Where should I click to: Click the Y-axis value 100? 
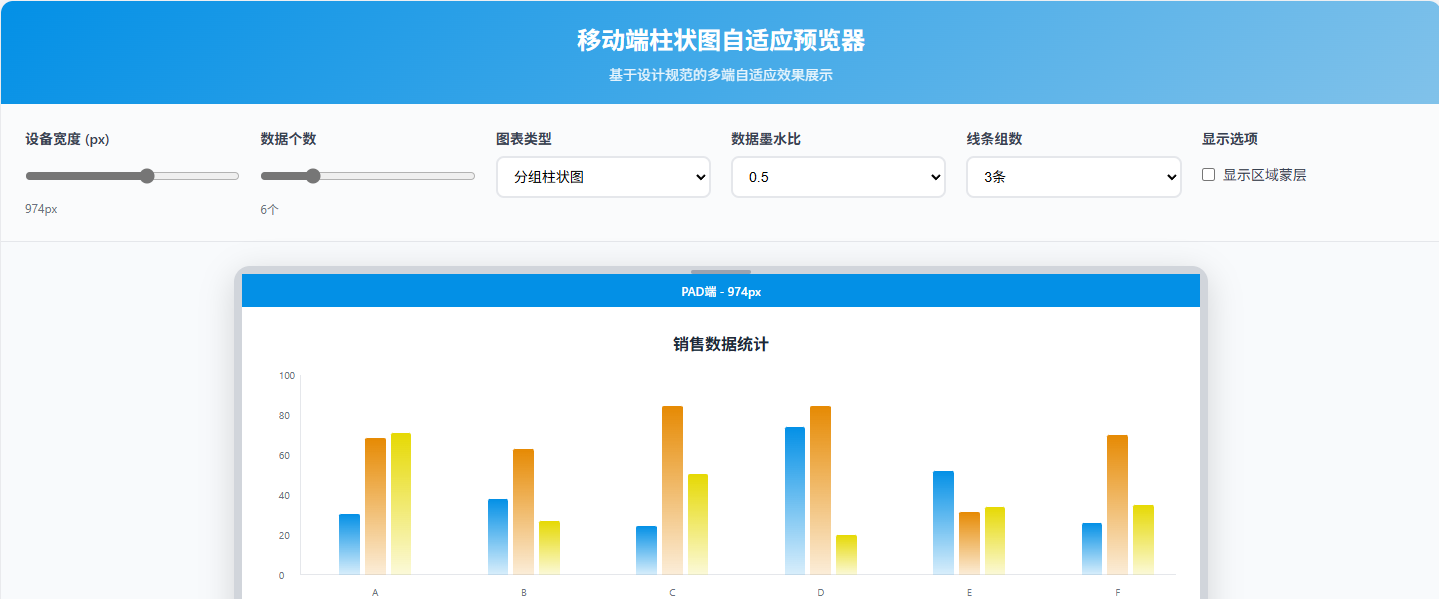coord(284,375)
